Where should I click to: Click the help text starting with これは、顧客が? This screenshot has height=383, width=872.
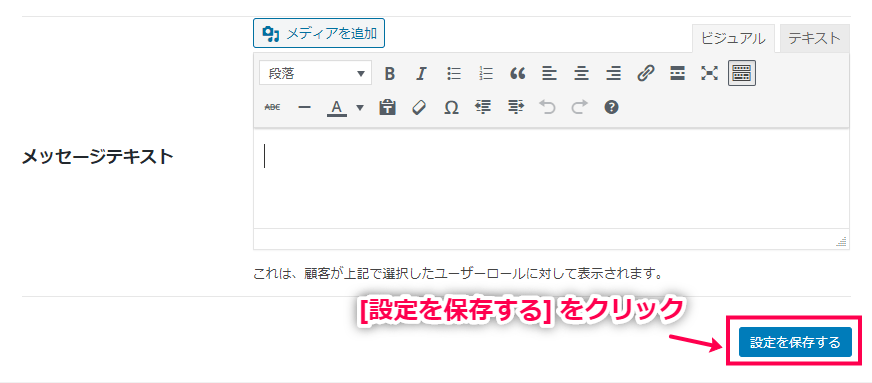459,273
